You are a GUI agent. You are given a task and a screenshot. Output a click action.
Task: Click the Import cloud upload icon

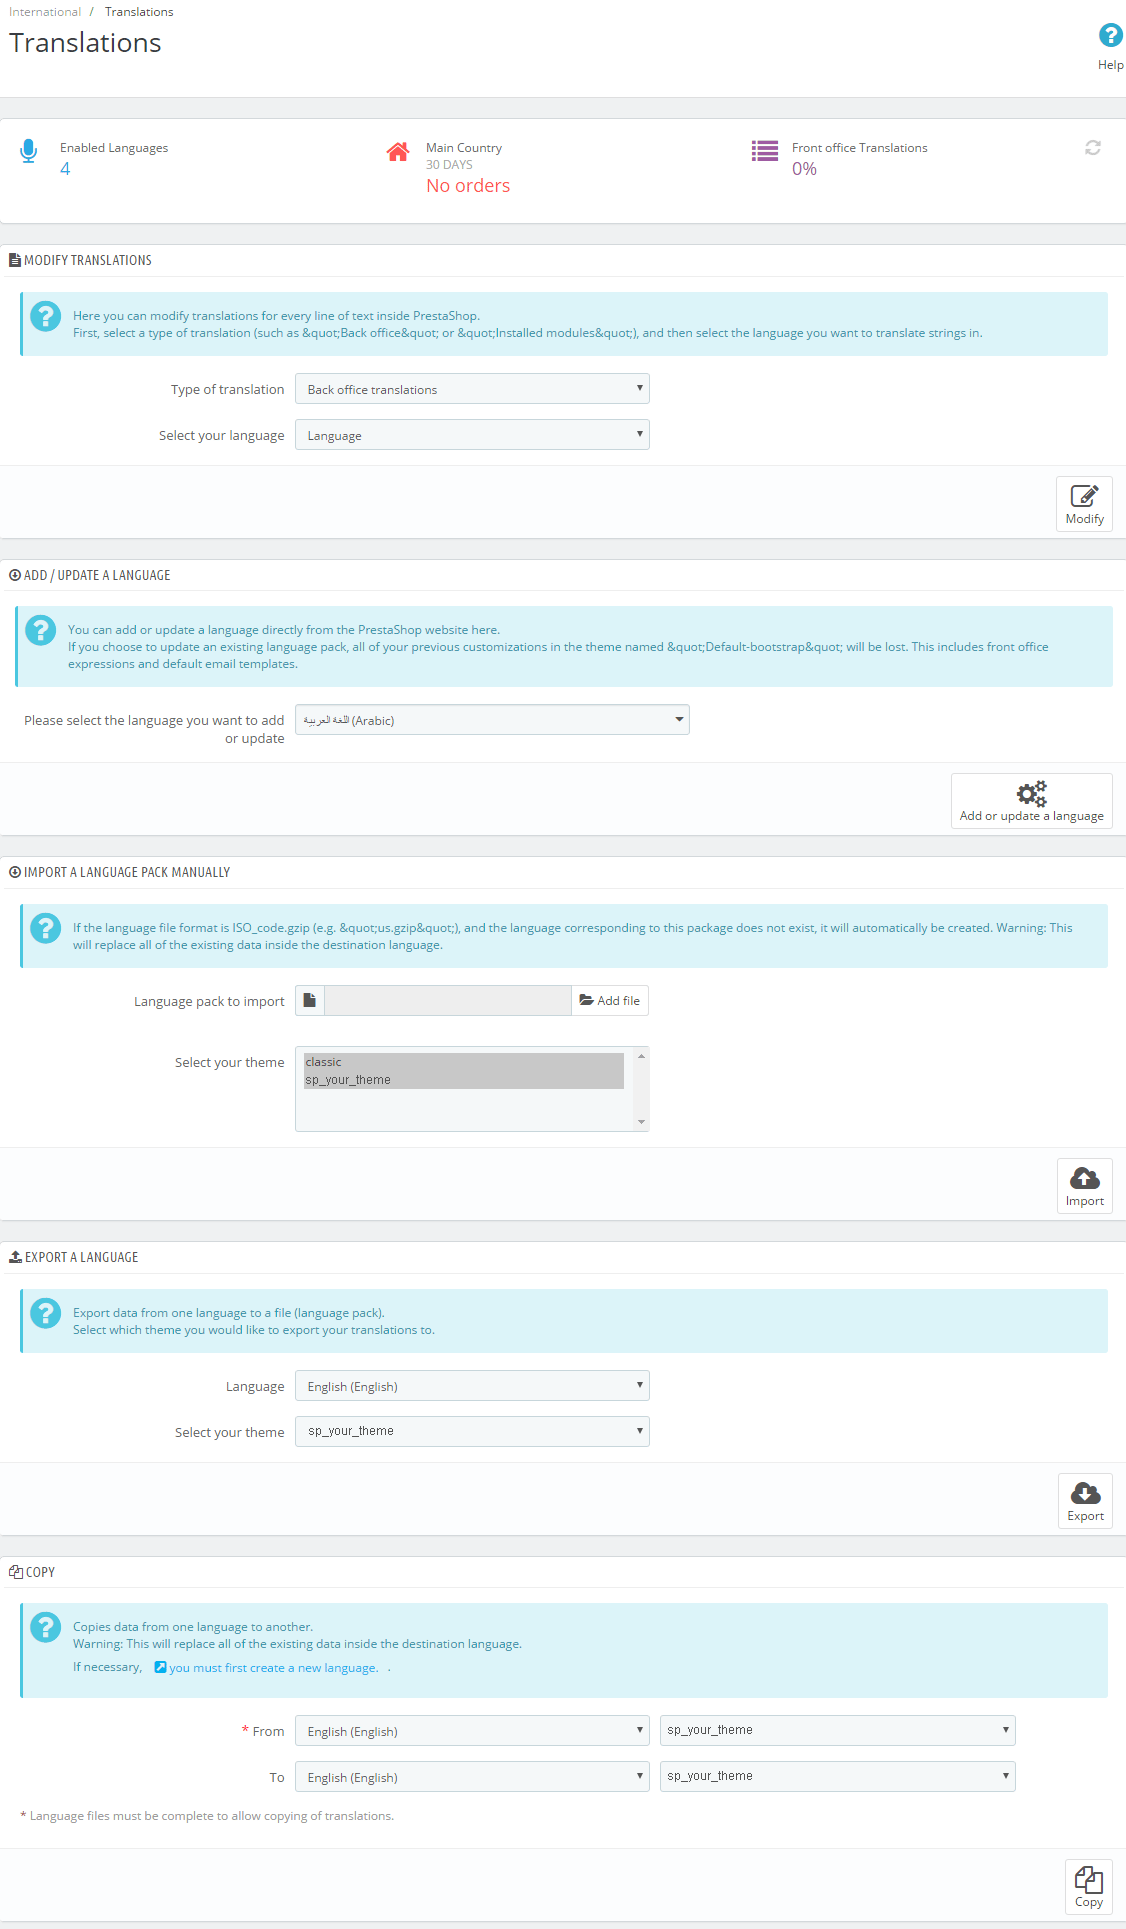[x=1084, y=1178]
